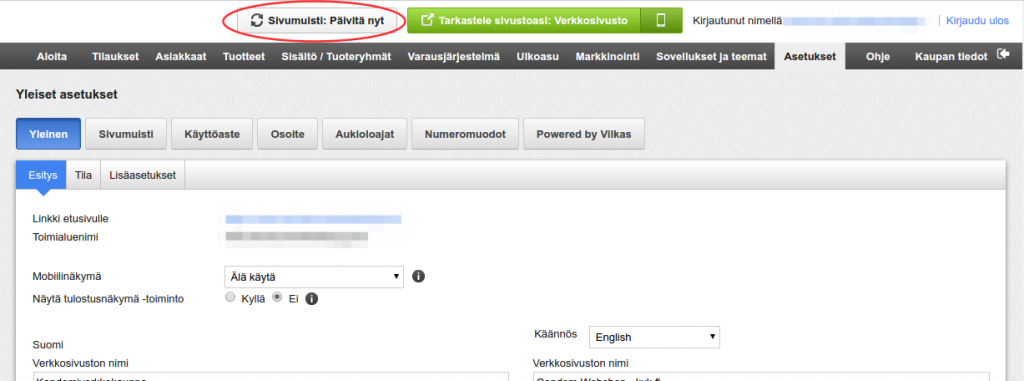Click the external link icon on green button

(428, 20)
